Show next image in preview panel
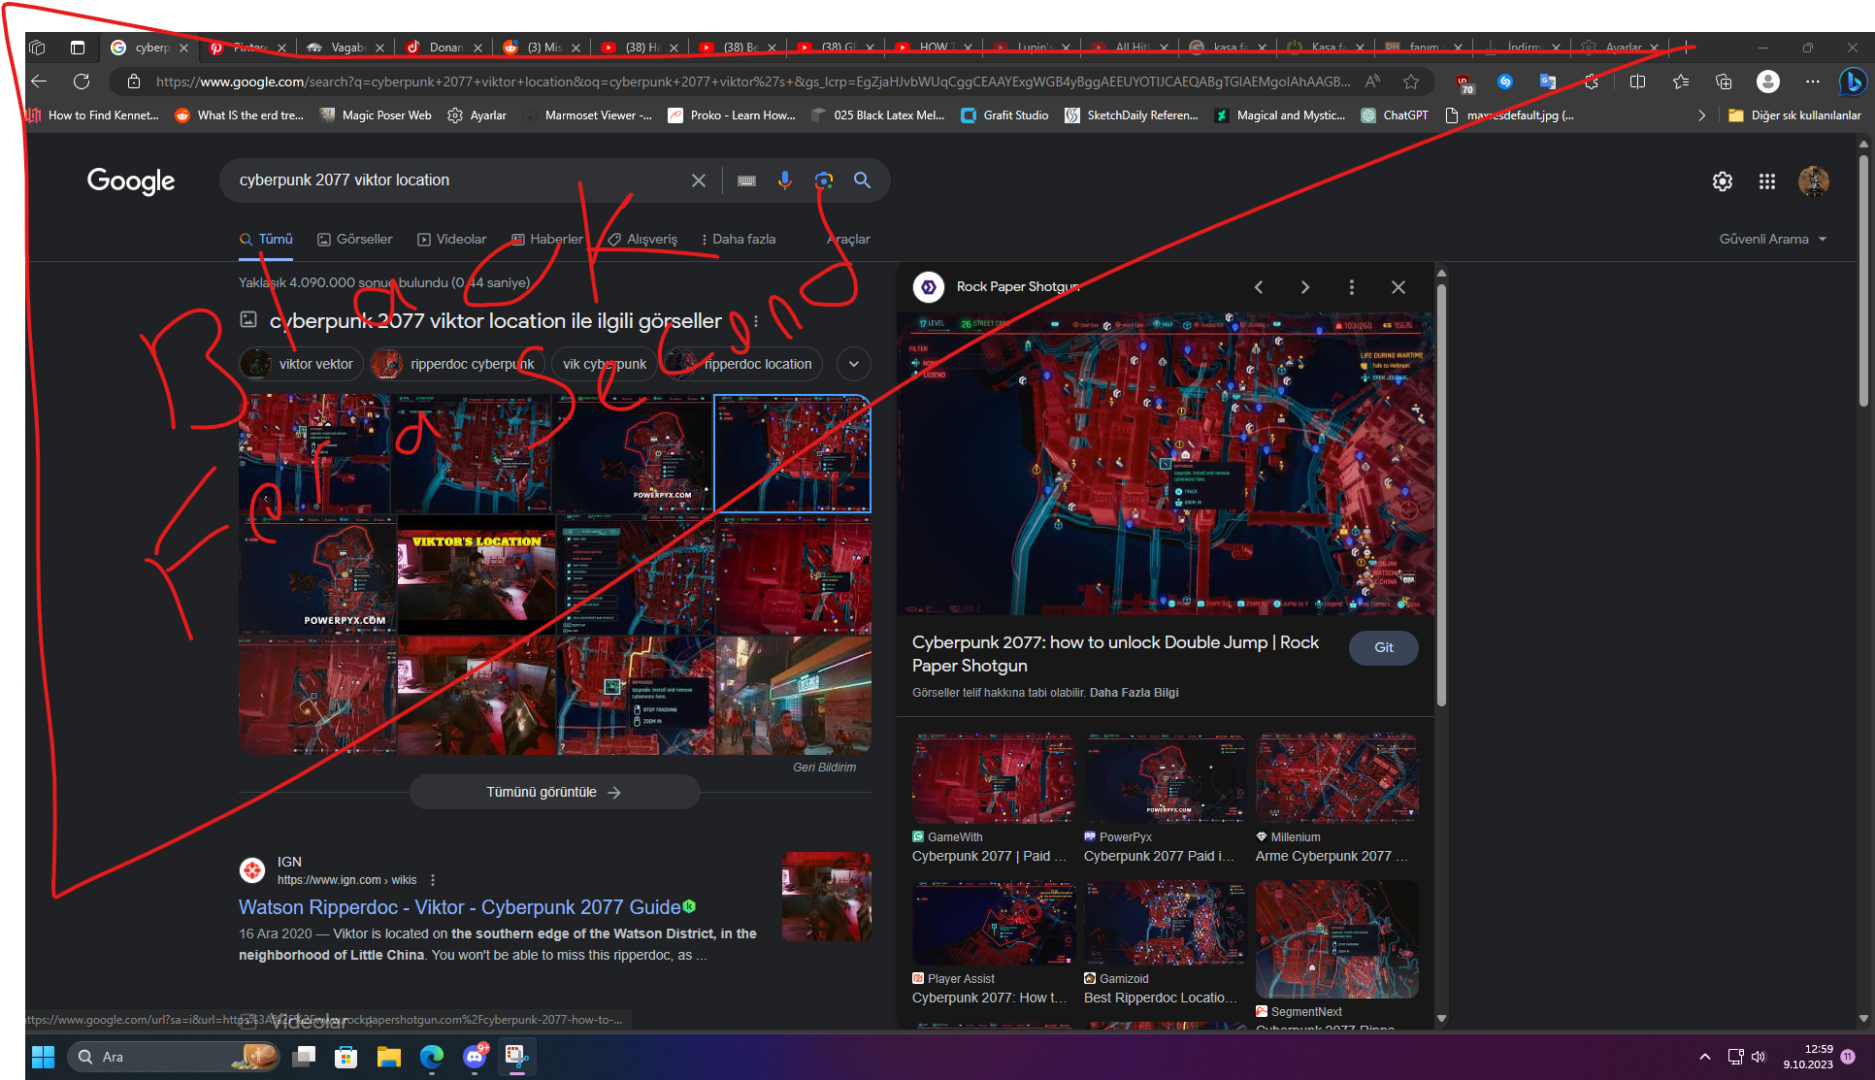Screen dimensions: 1875x1080 pyautogui.click(x=1305, y=287)
